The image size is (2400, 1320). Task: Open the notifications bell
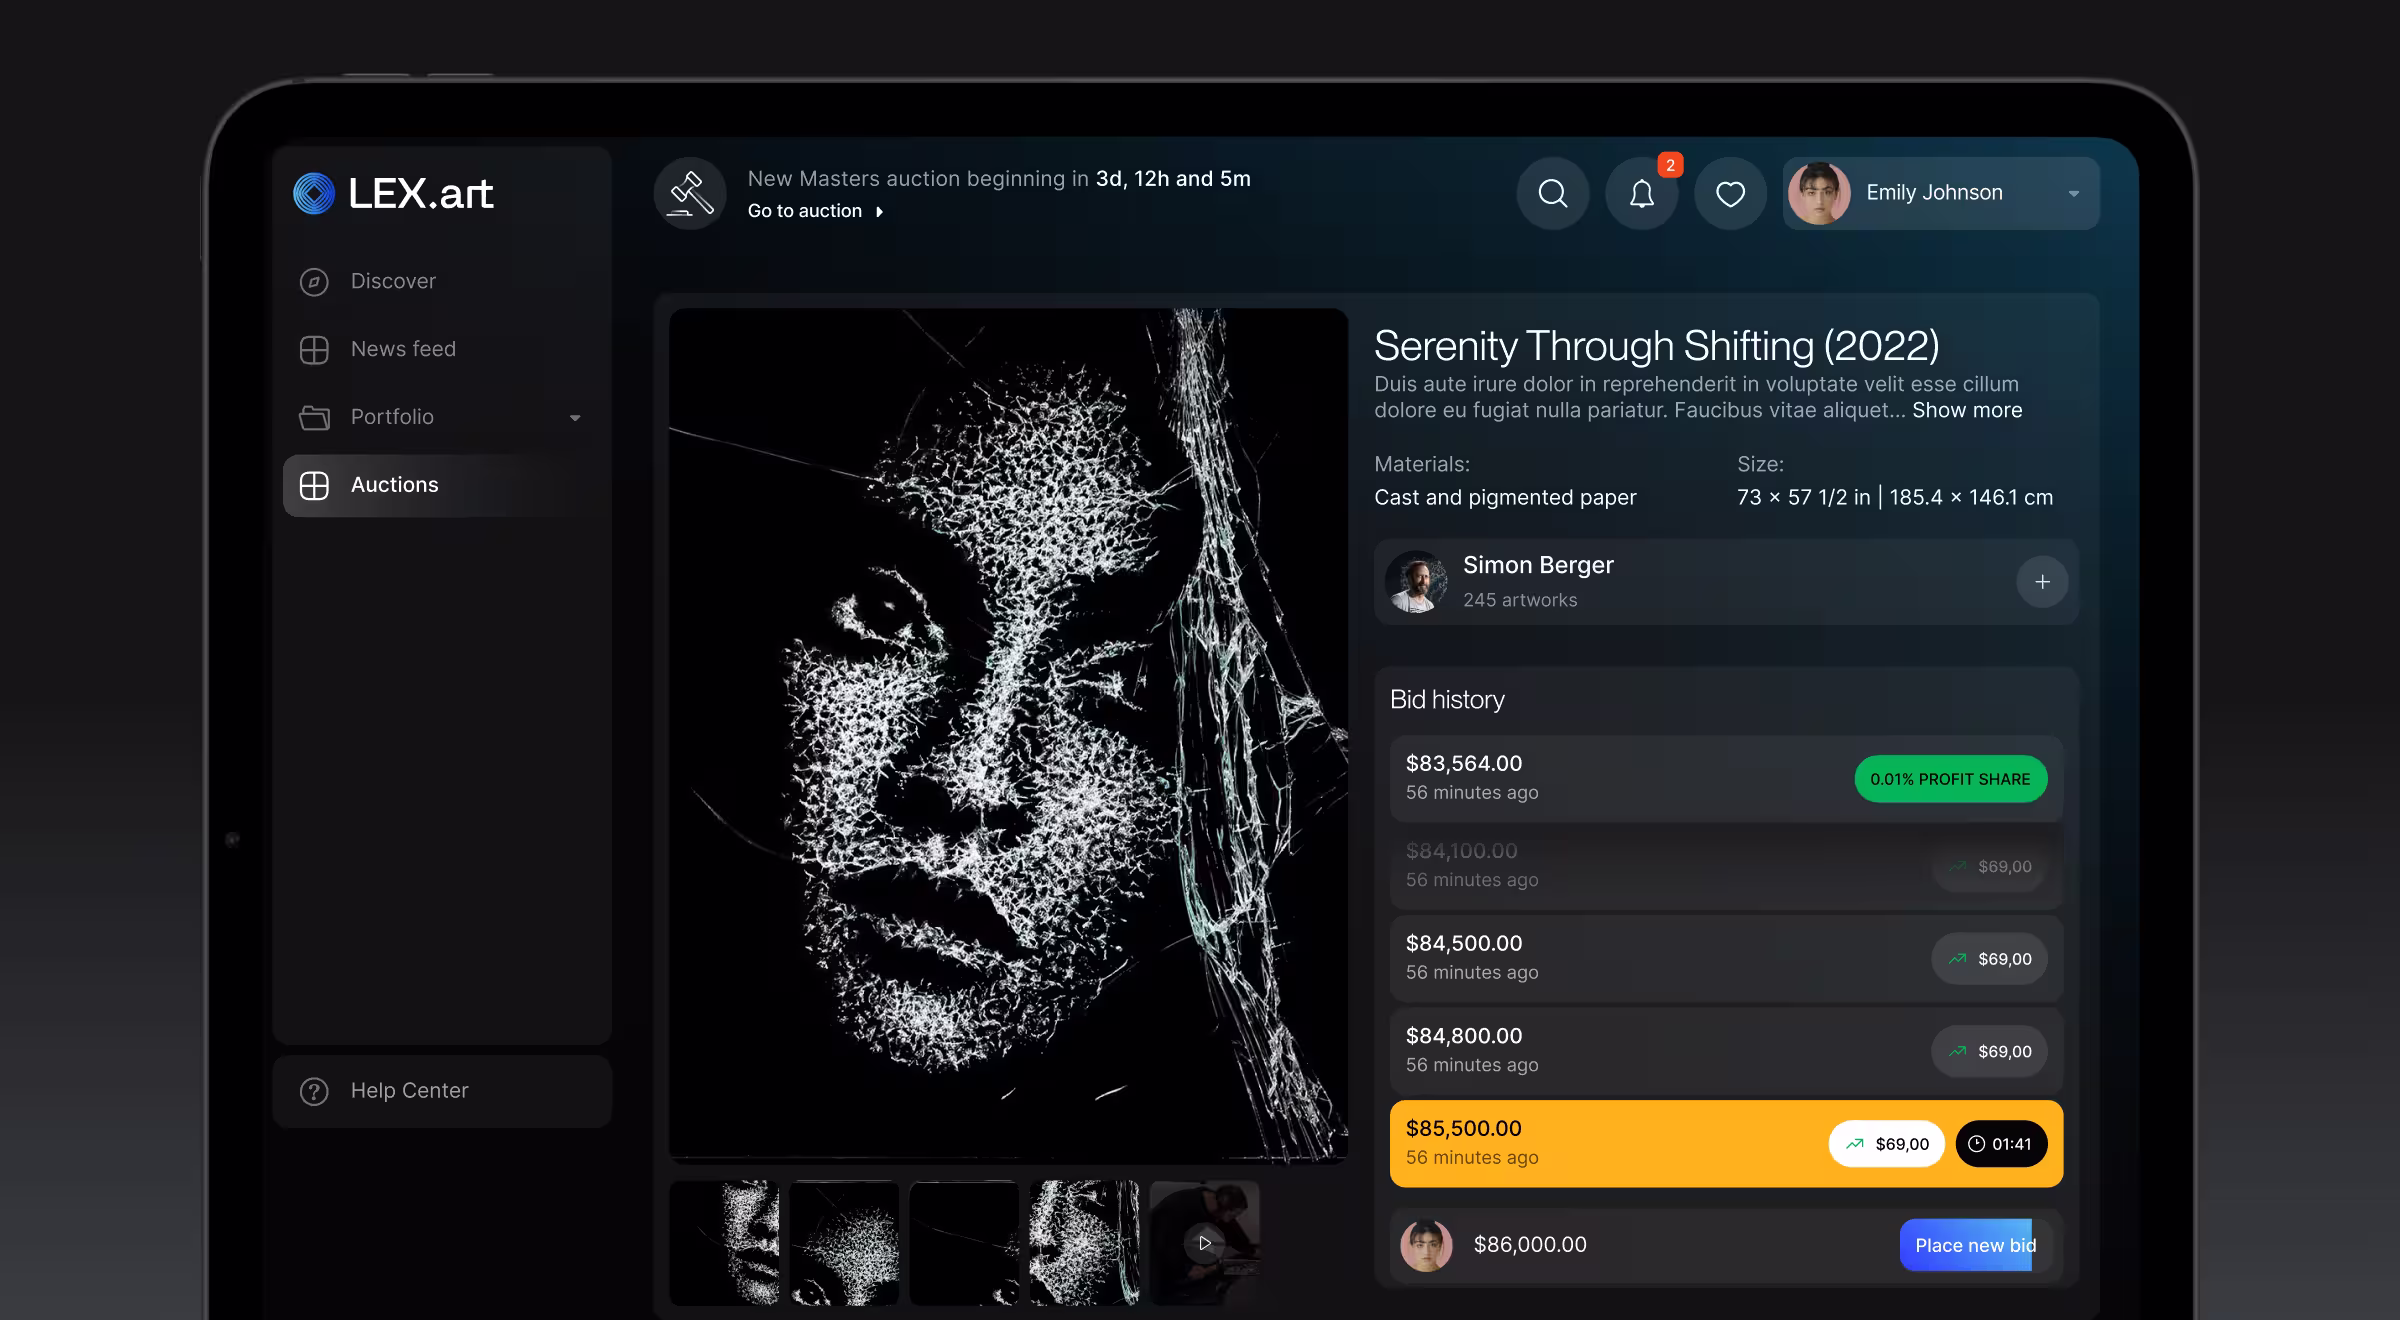click(1641, 192)
